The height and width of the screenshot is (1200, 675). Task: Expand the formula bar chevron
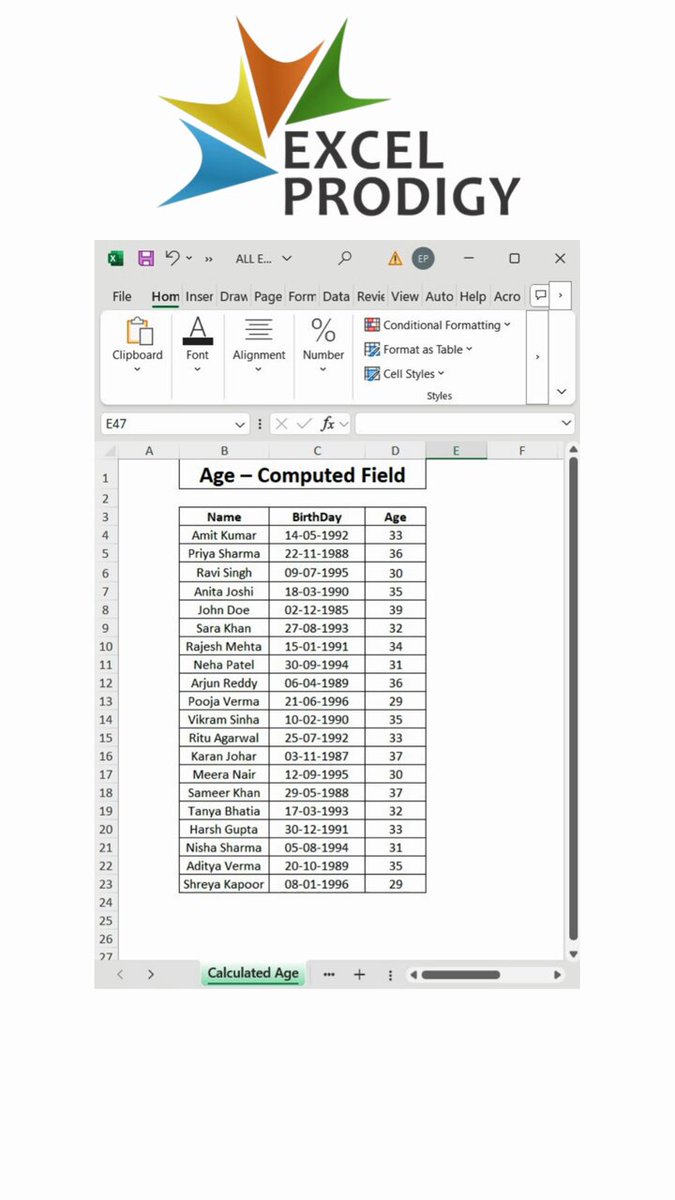(567, 424)
